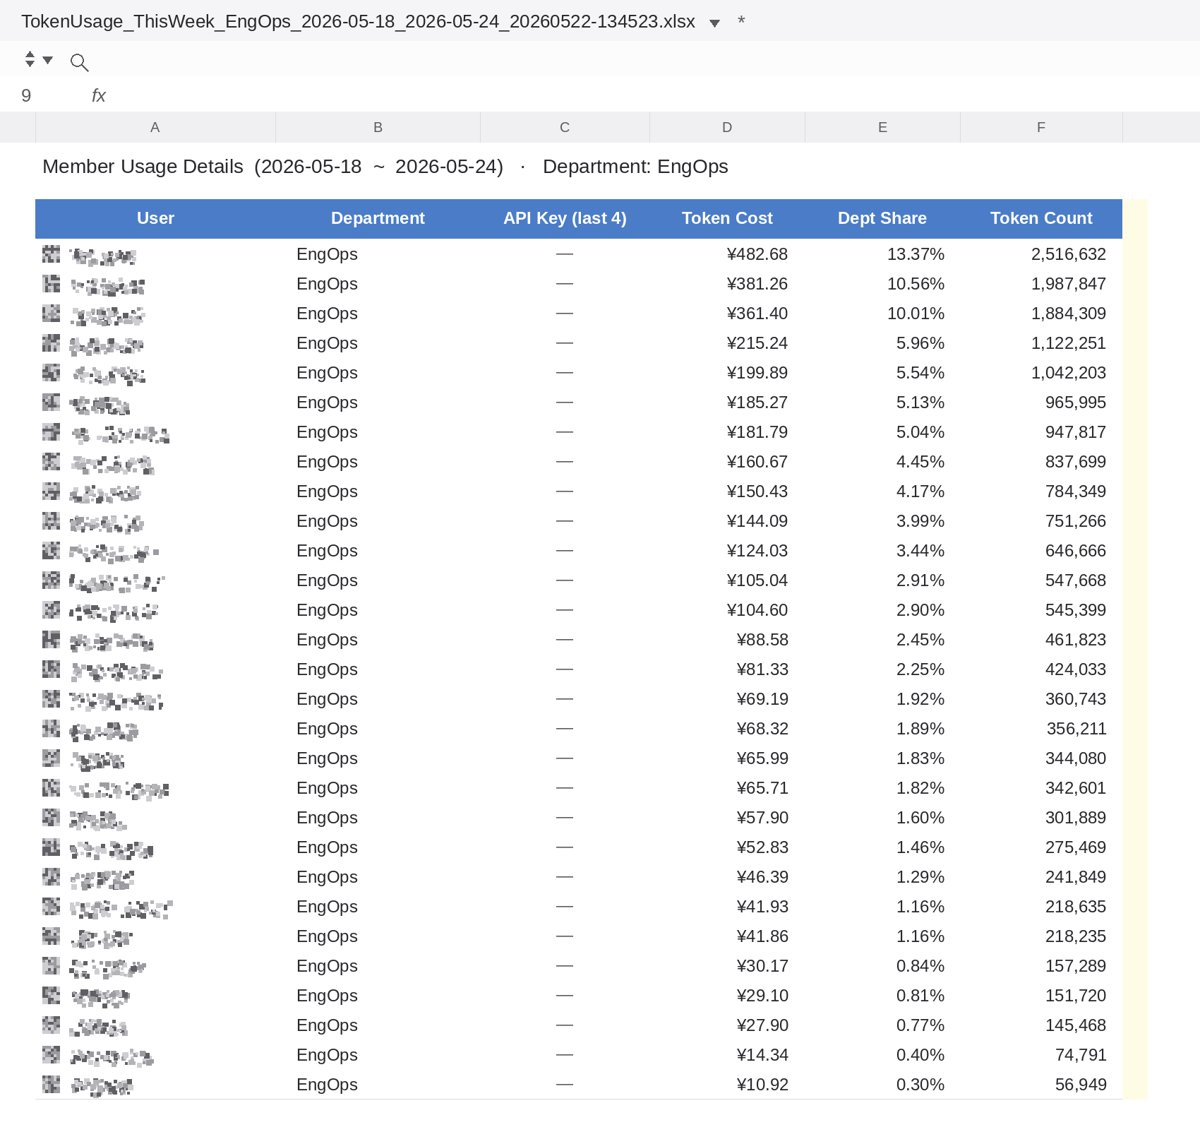Select column D header
This screenshot has height=1144, width=1200.
click(727, 127)
